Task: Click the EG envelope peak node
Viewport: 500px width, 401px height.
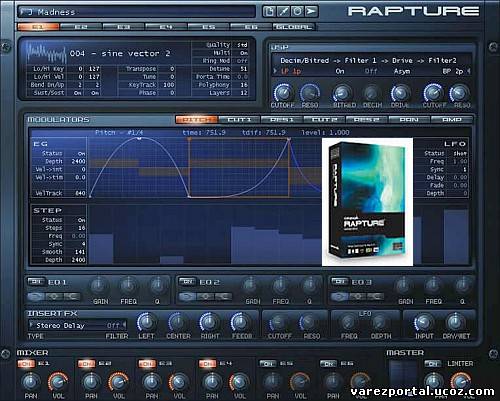Action: pos(140,138)
